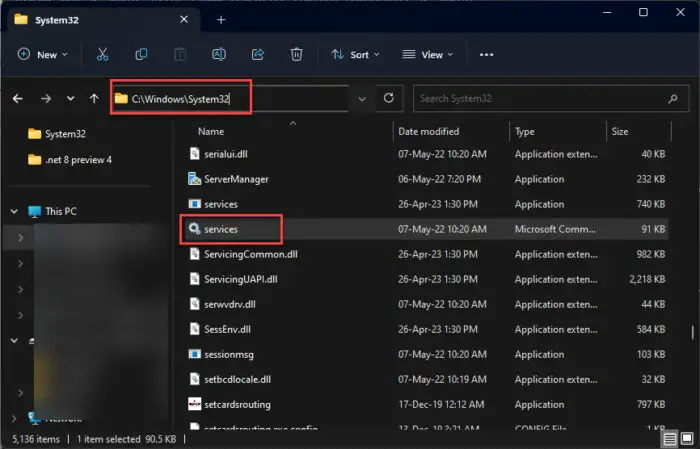Click the vertical scrollbar thumb in the file list
Screen dimensions: 700x449
tap(692, 332)
